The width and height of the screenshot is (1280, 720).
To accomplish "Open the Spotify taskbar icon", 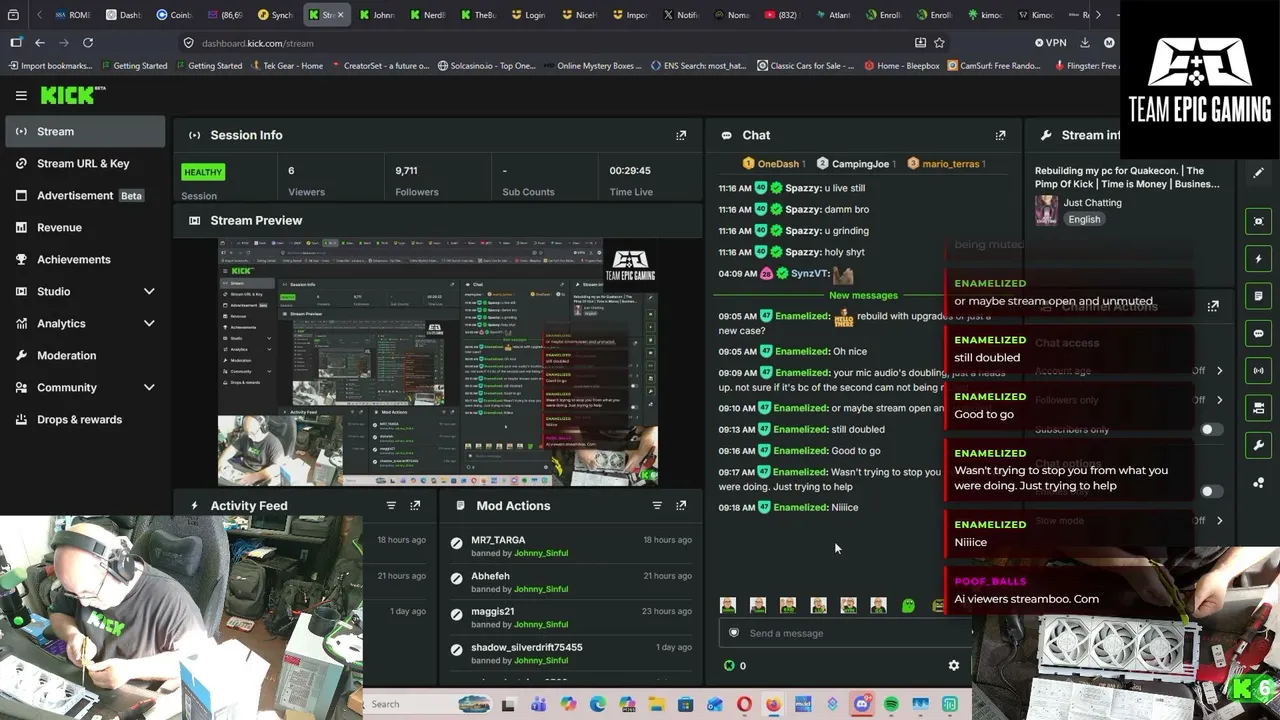I will pyautogui.click(x=891, y=704).
